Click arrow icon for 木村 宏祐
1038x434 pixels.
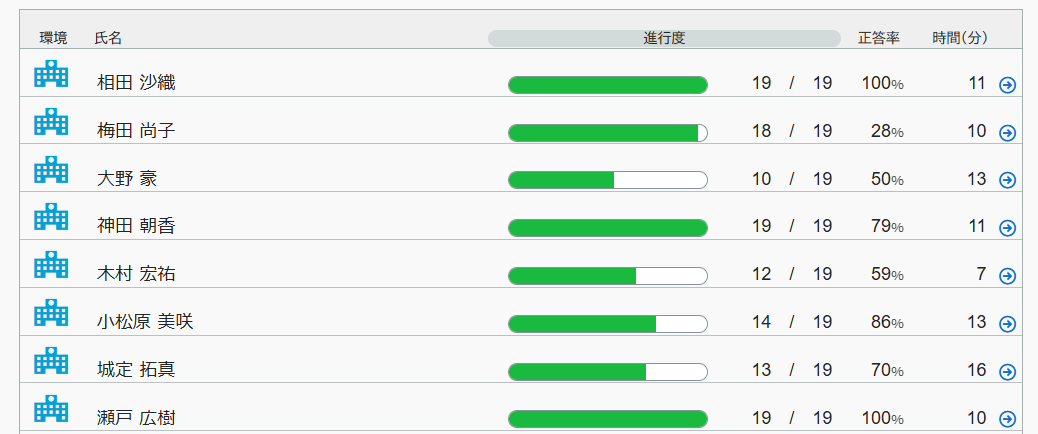1007,276
